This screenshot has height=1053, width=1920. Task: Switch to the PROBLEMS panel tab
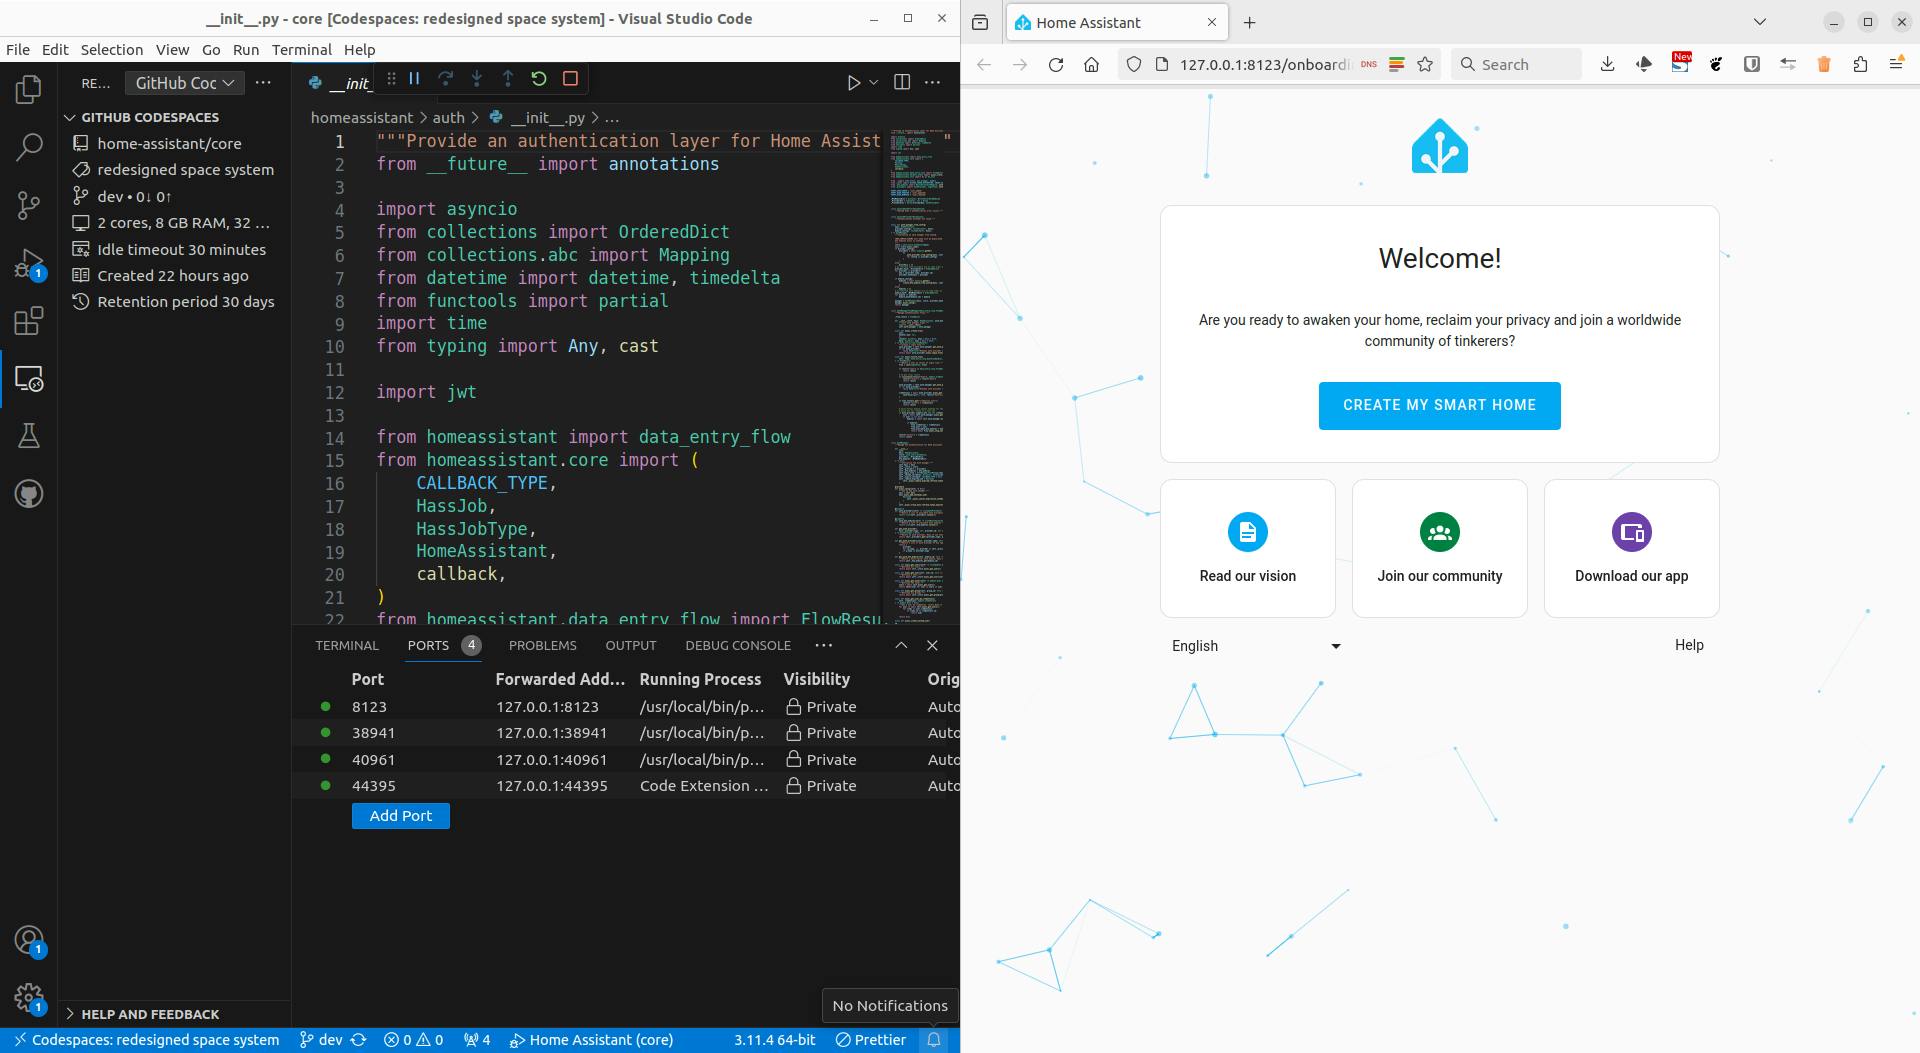[x=542, y=645]
